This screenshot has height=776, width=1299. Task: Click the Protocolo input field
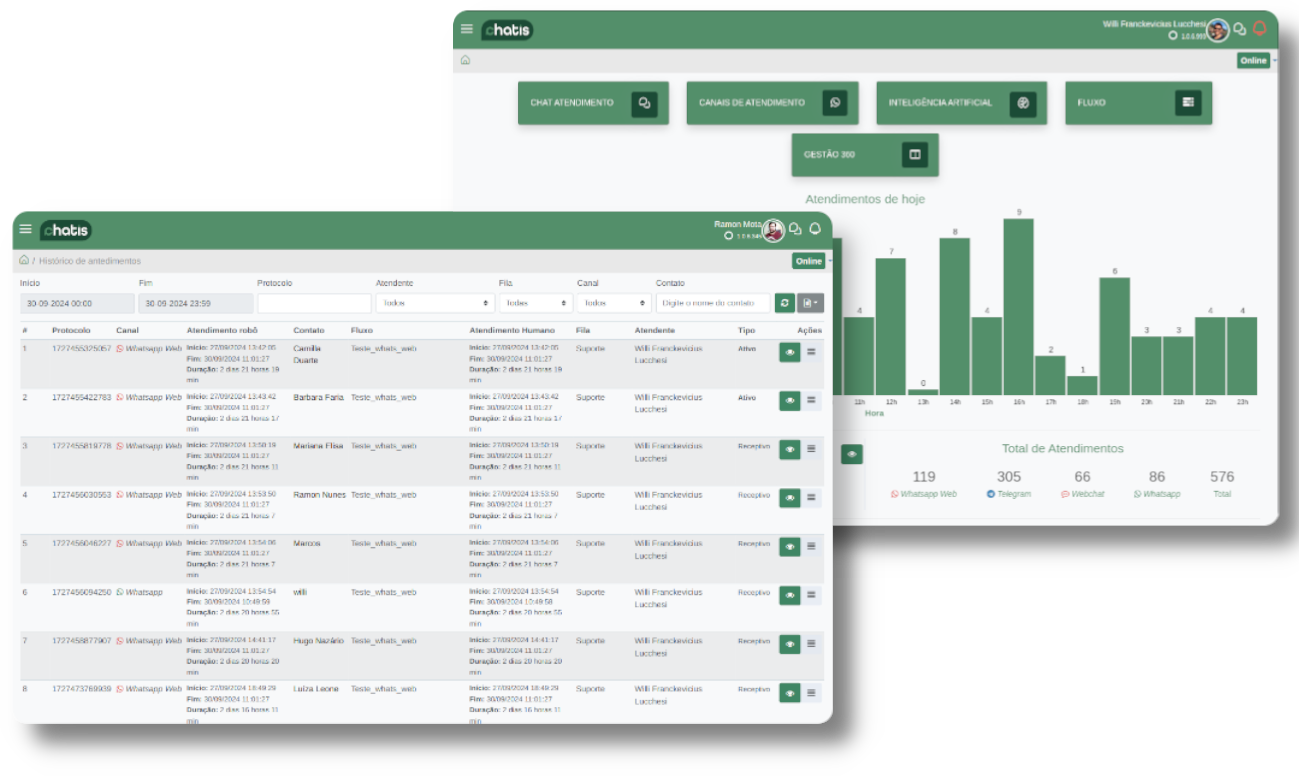coord(314,302)
